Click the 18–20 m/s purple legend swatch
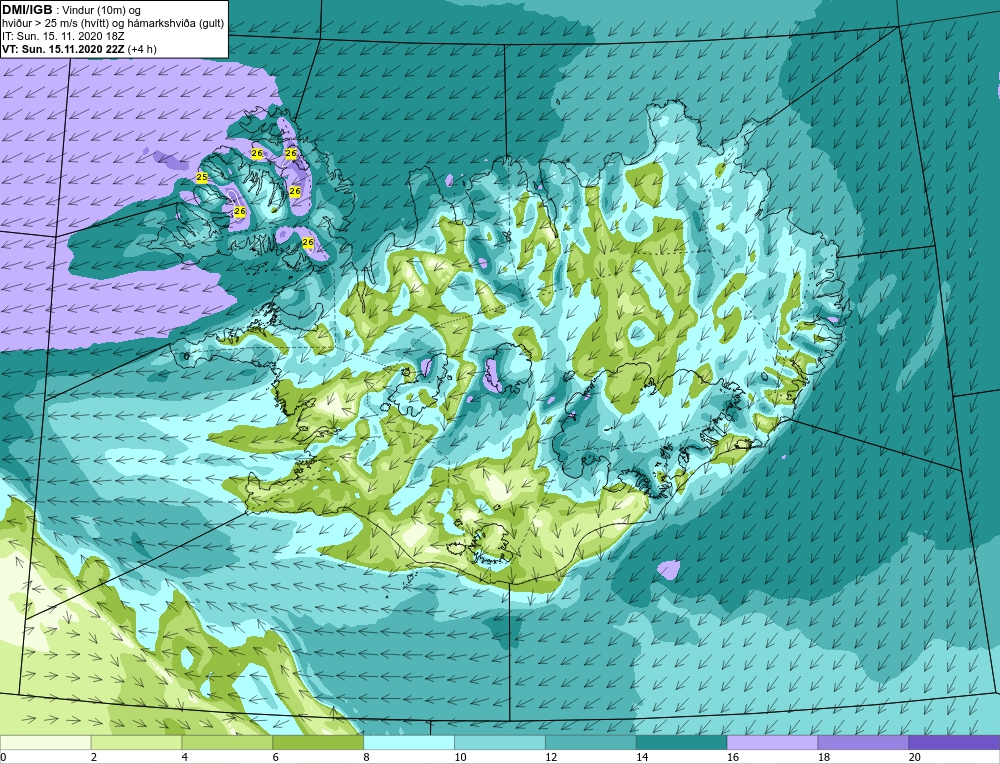Screen dimensions: 1000x764 click(x=863, y=742)
